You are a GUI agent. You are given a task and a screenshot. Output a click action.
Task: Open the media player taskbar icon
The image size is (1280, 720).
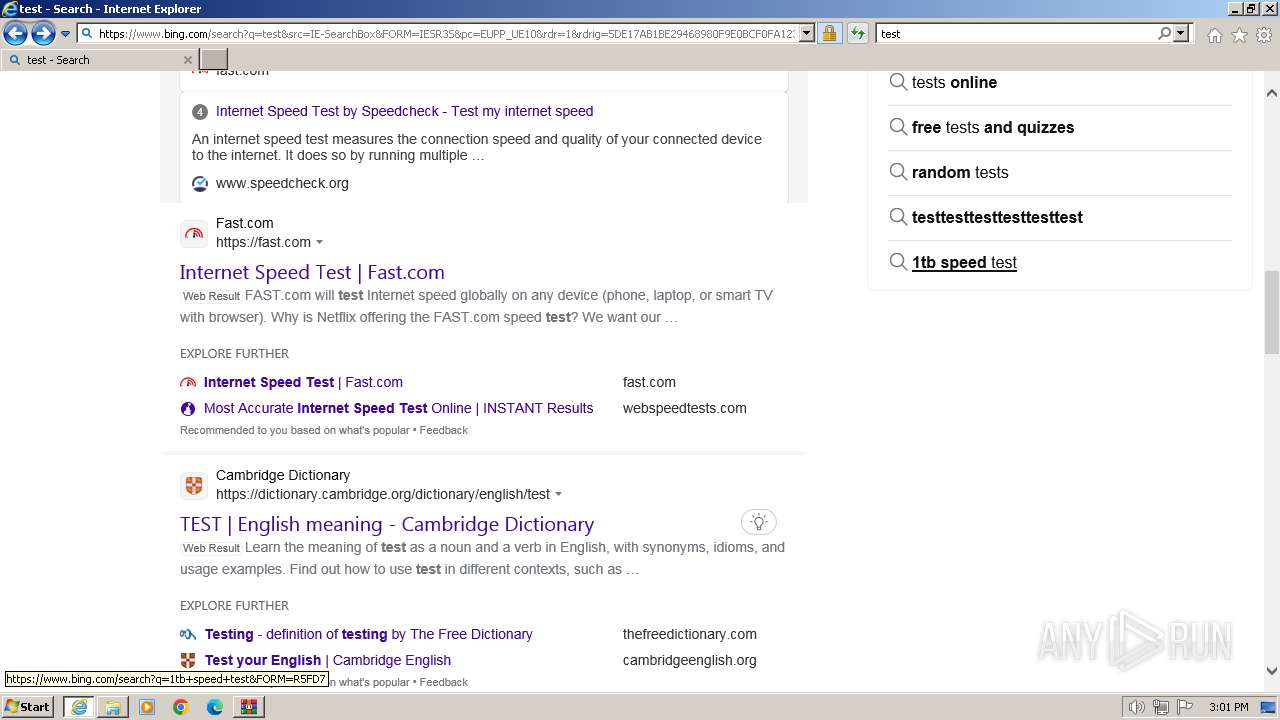[147, 707]
